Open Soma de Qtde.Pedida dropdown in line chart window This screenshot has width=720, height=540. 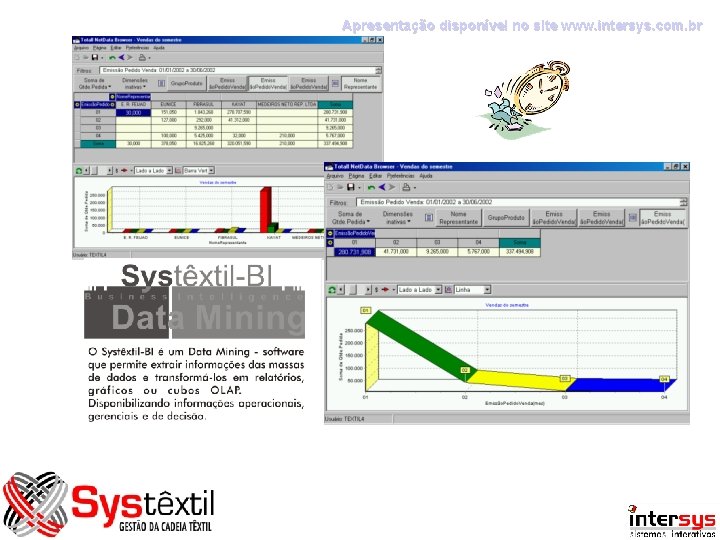[x=350, y=218]
